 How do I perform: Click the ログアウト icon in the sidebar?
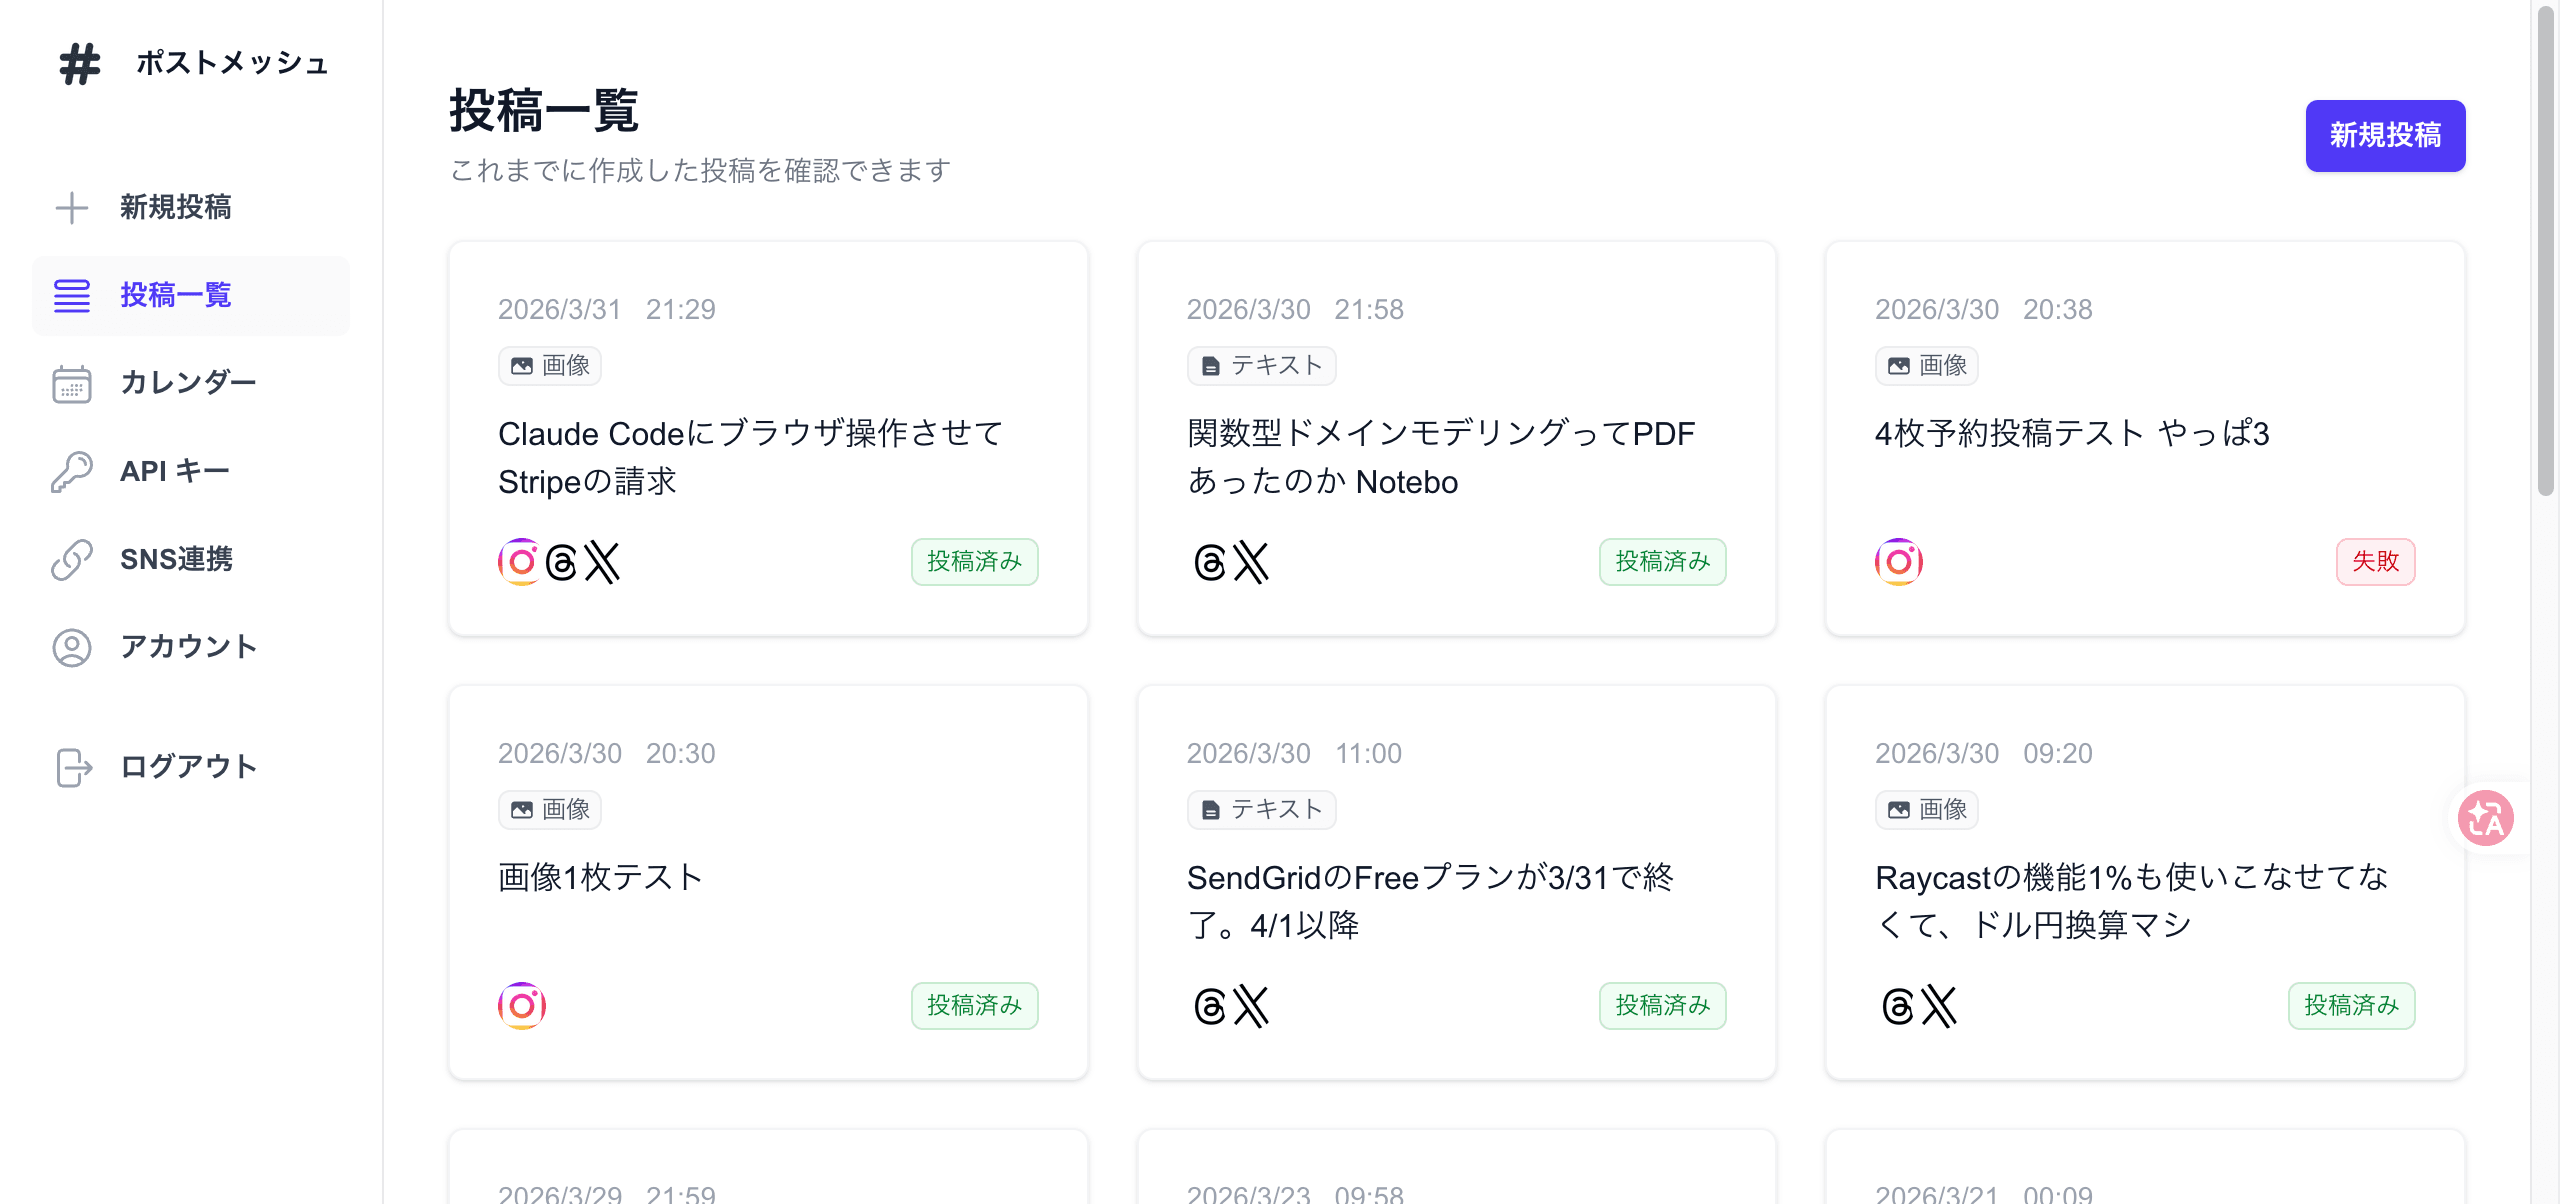pyautogui.click(x=71, y=767)
